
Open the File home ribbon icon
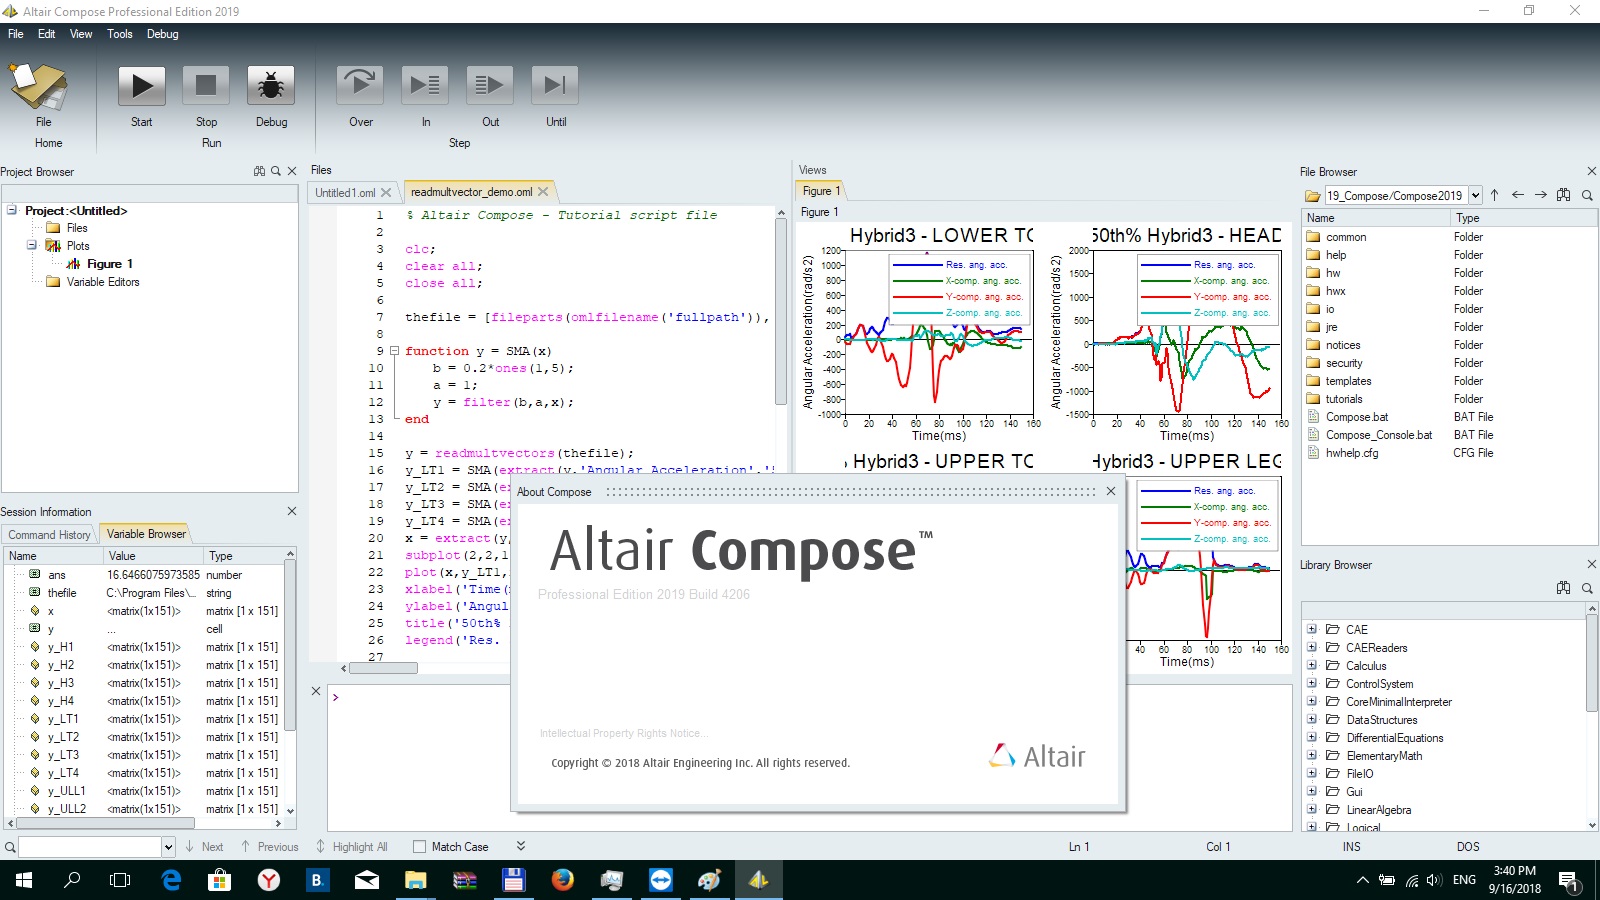[40, 87]
